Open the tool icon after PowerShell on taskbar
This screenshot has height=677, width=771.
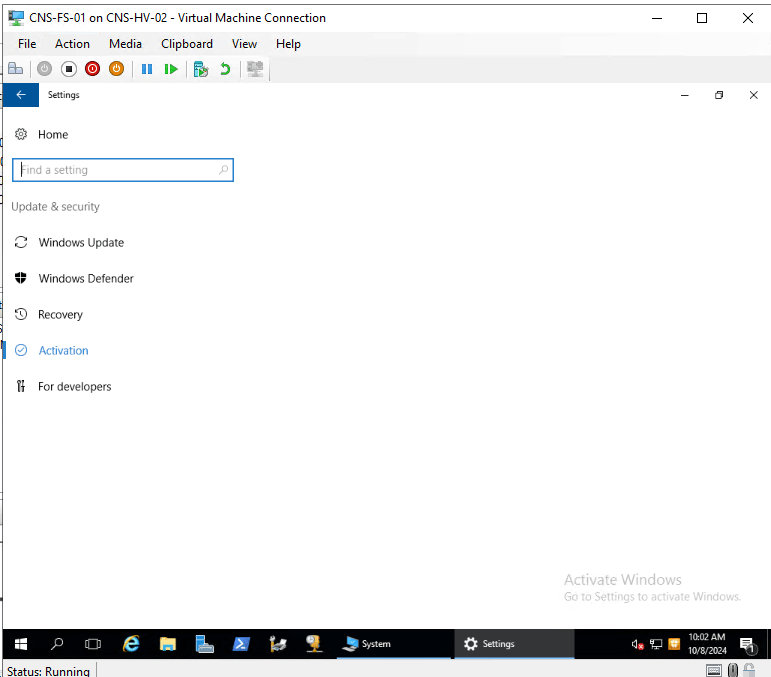(278, 644)
